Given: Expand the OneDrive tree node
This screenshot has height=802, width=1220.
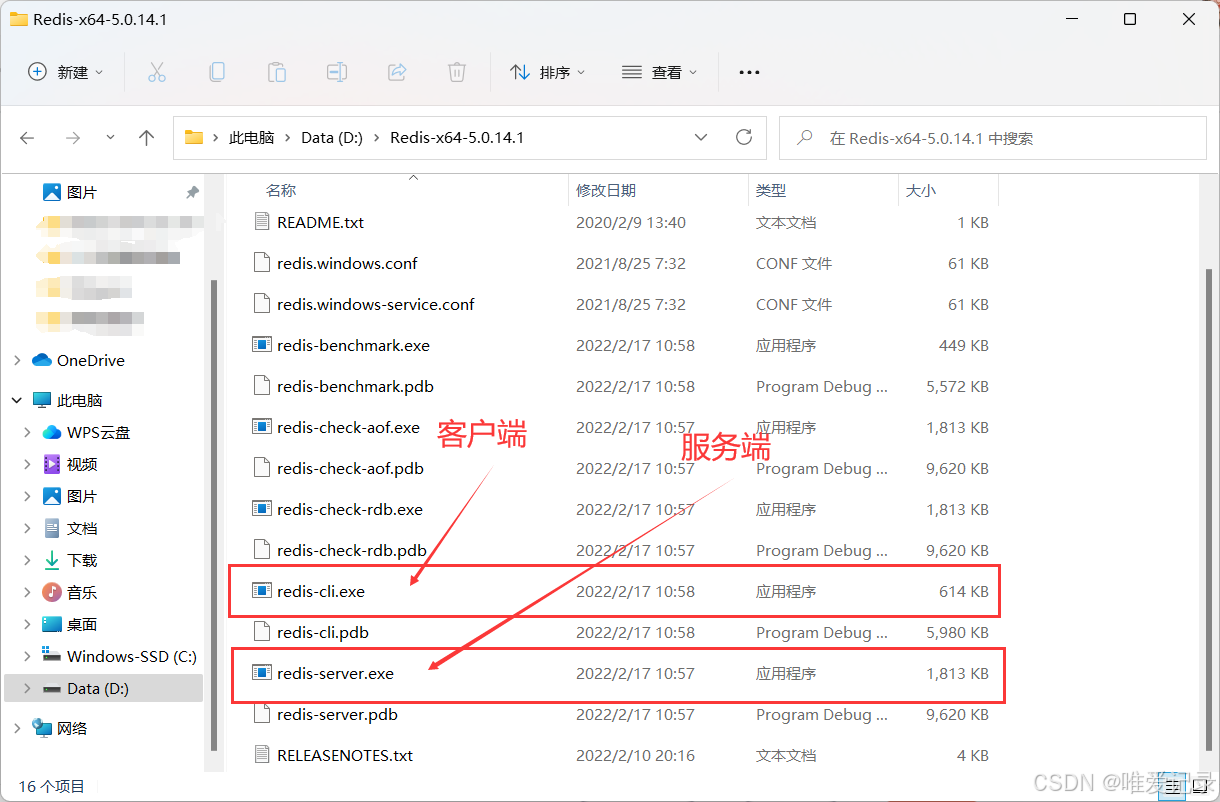Looking at the screenshot, I should pyautogui.click(x=17, y=360).
